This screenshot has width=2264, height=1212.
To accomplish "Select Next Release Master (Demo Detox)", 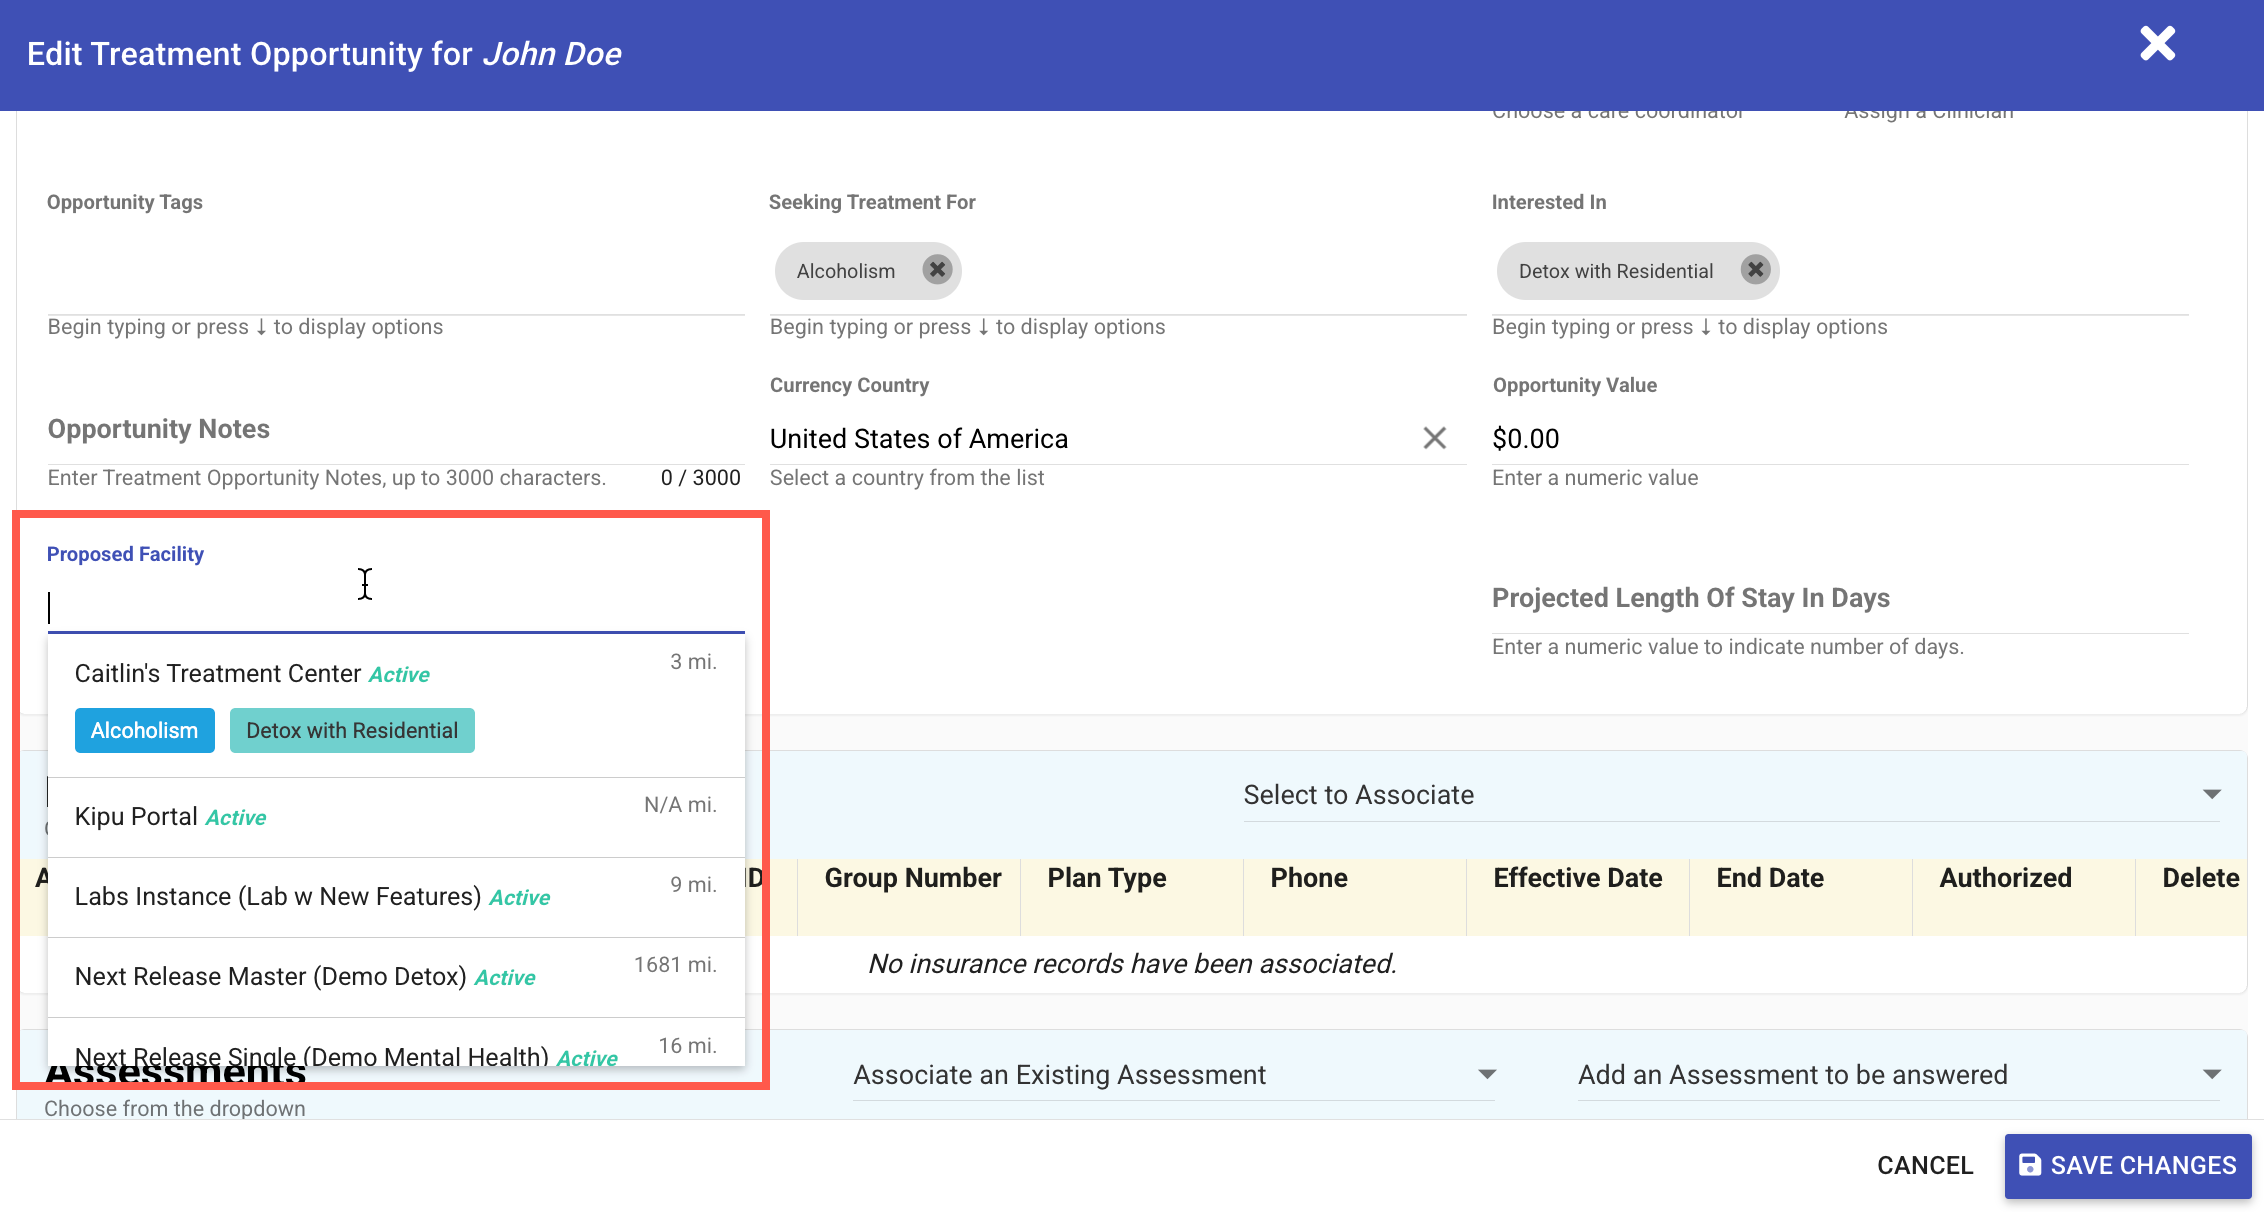I will point(270,977).
